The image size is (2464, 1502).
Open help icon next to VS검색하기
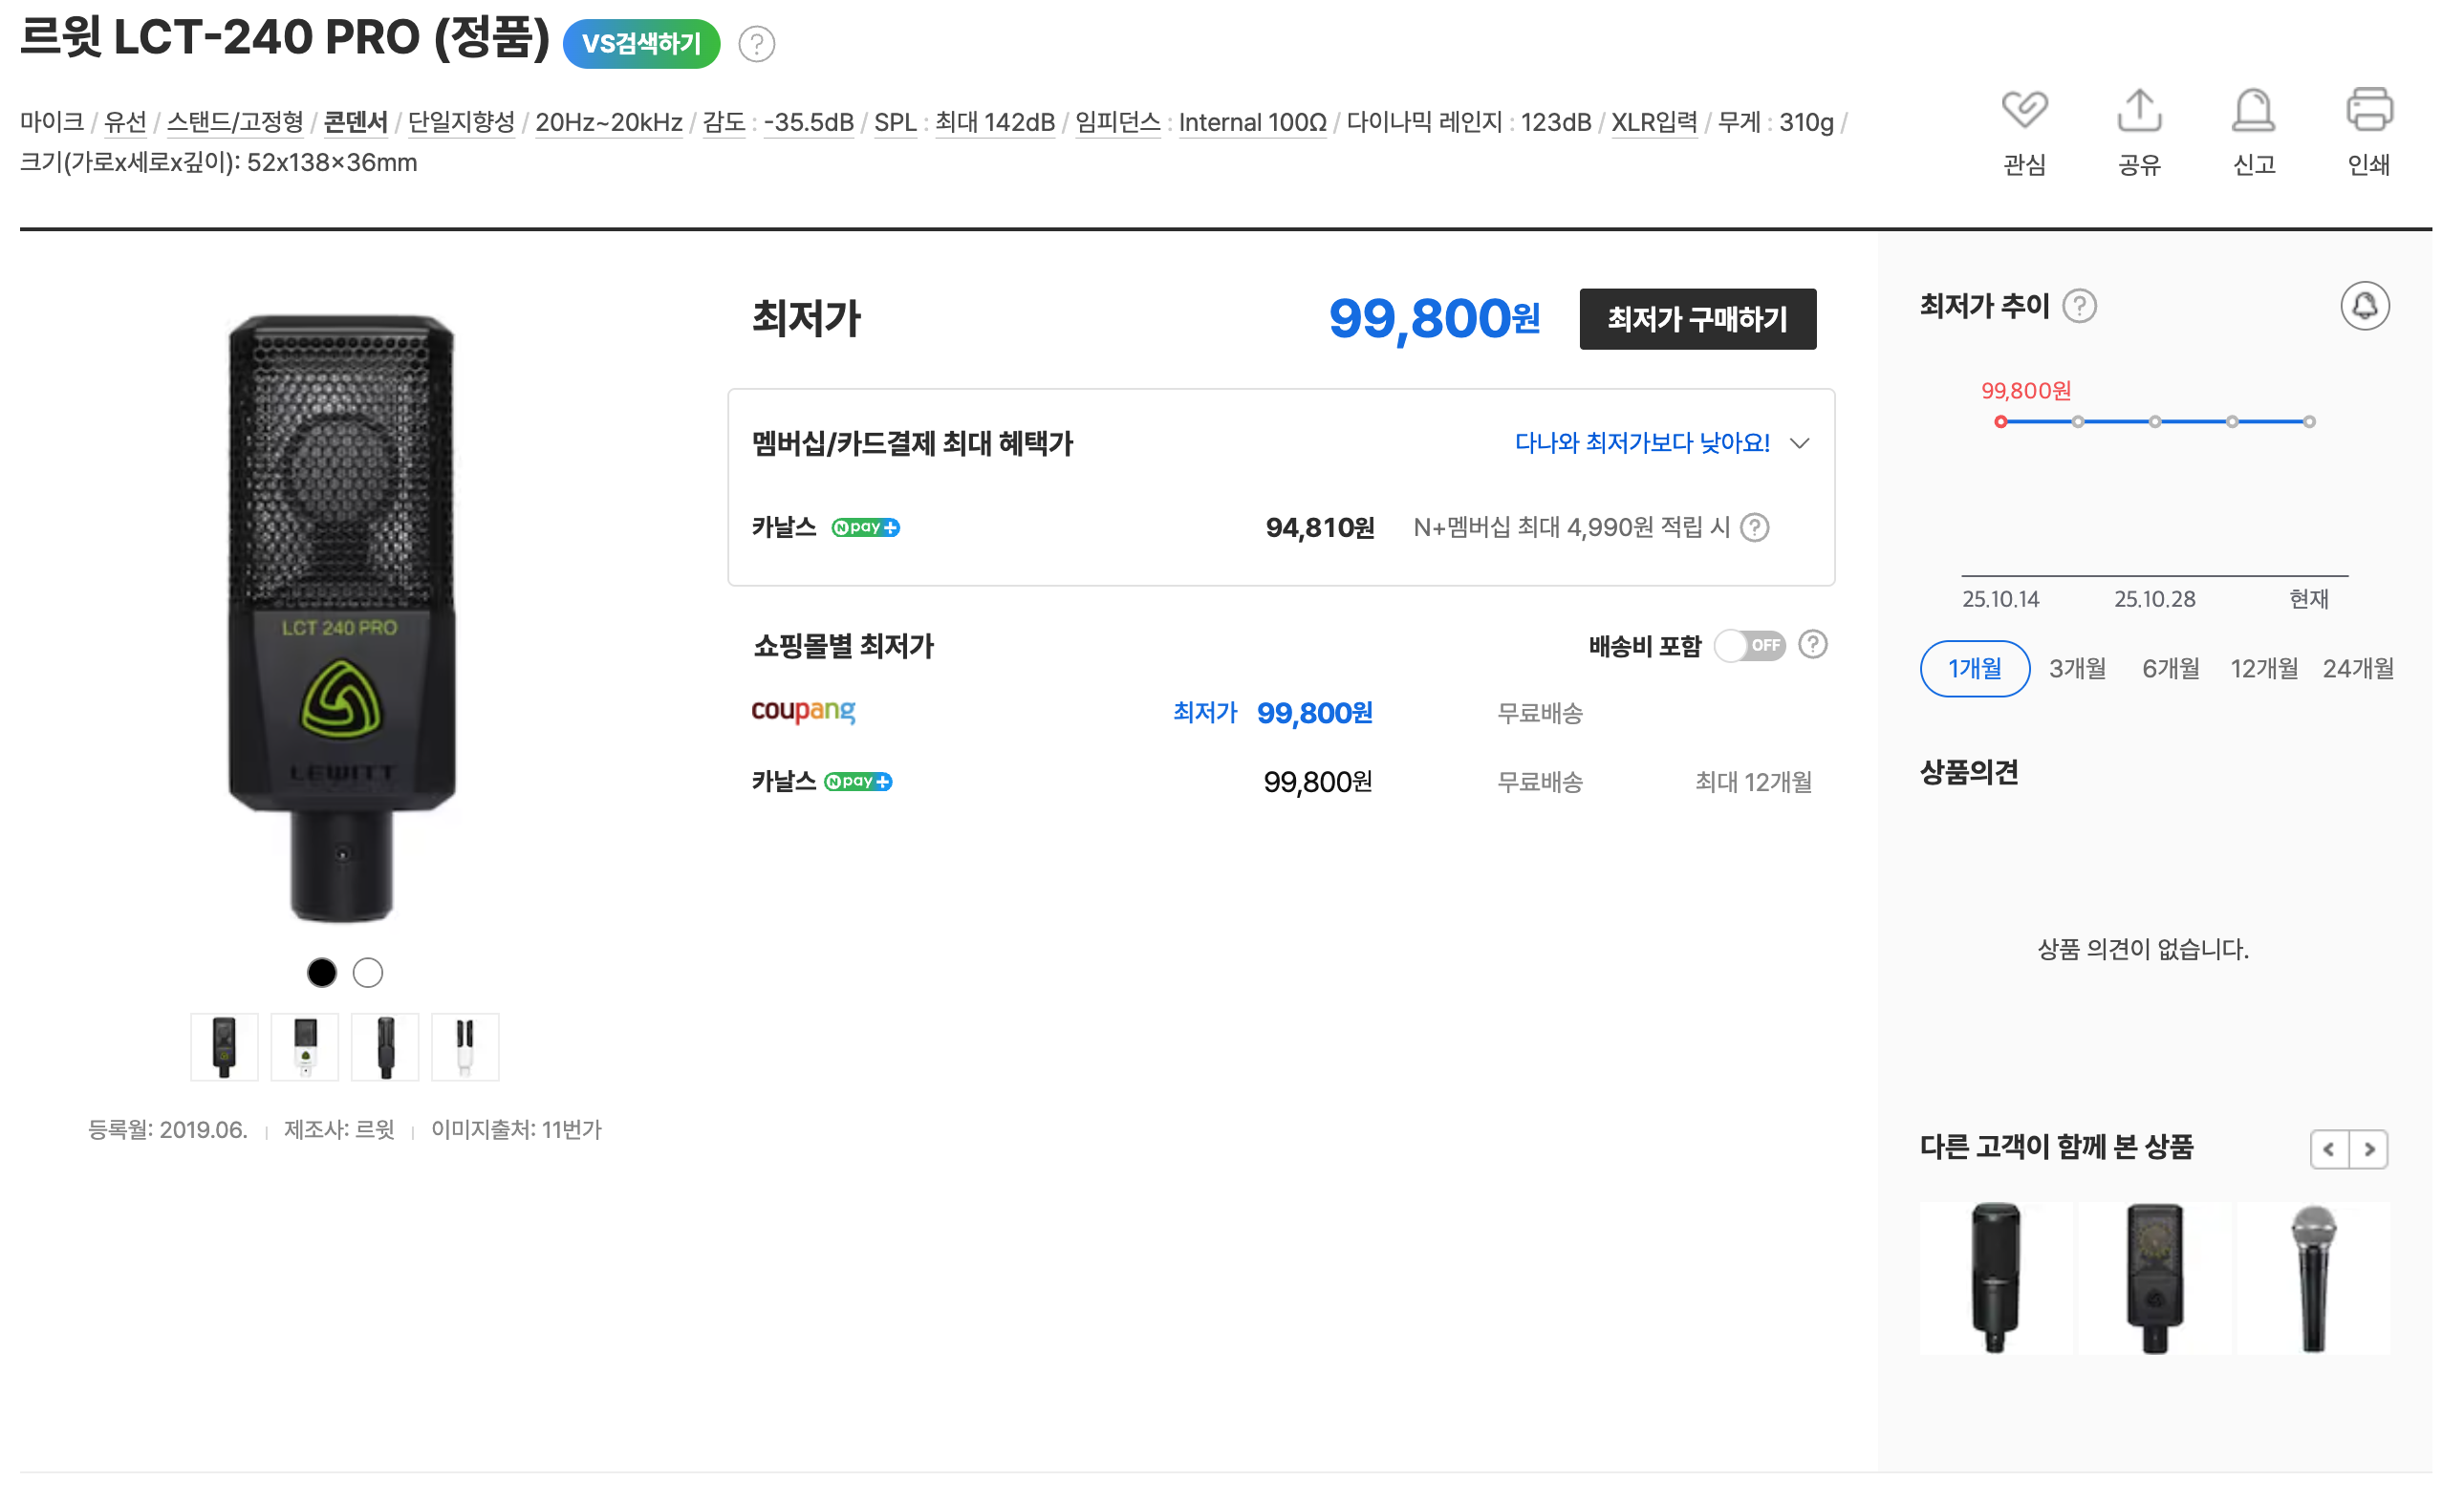pyautogui.click(x=757, y=44)
